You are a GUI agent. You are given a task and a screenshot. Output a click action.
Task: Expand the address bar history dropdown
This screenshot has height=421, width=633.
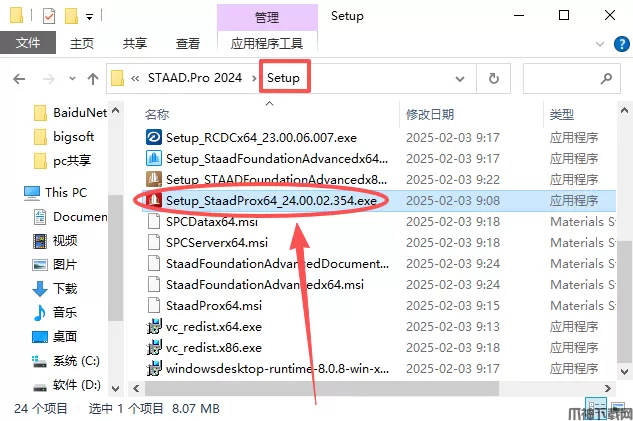point(459,78)
